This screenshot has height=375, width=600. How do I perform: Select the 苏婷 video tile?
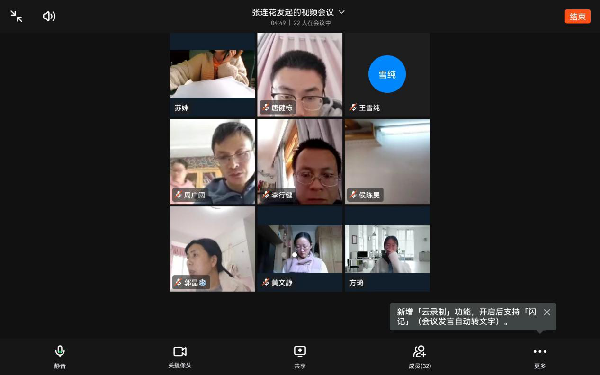212,75
